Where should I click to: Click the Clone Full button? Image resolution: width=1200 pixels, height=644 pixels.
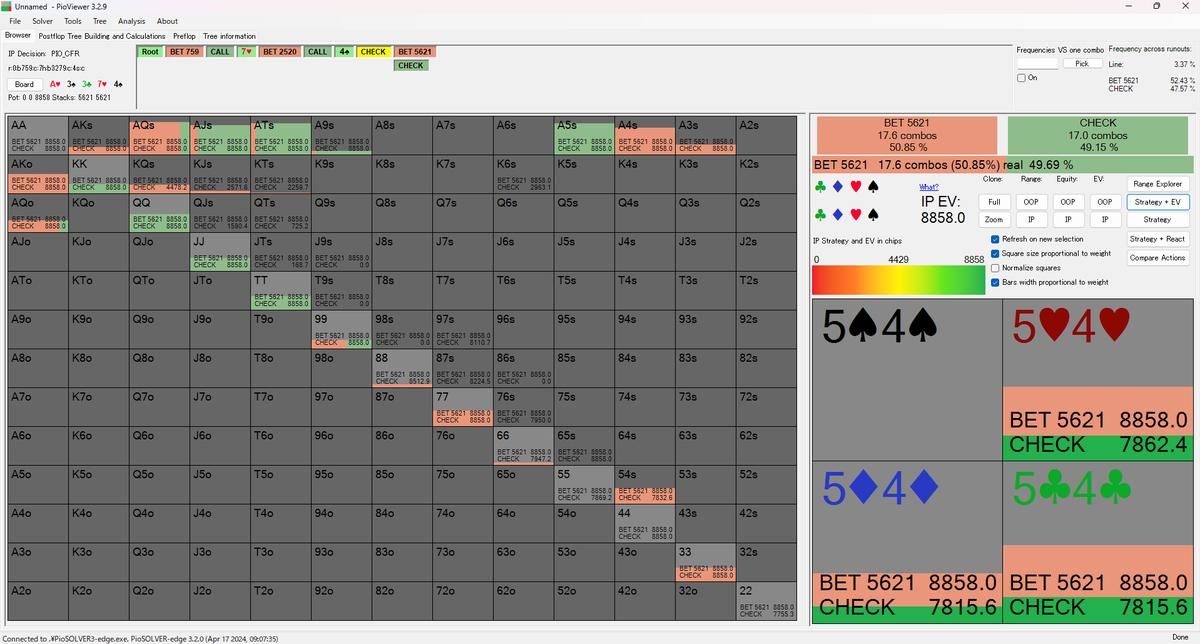pos(994,202)
